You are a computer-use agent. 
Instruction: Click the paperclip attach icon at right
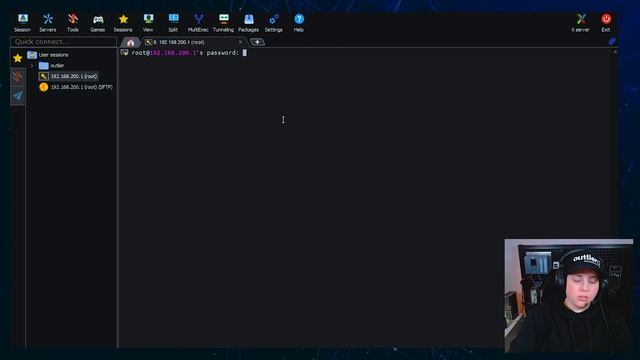coord(612,41)
